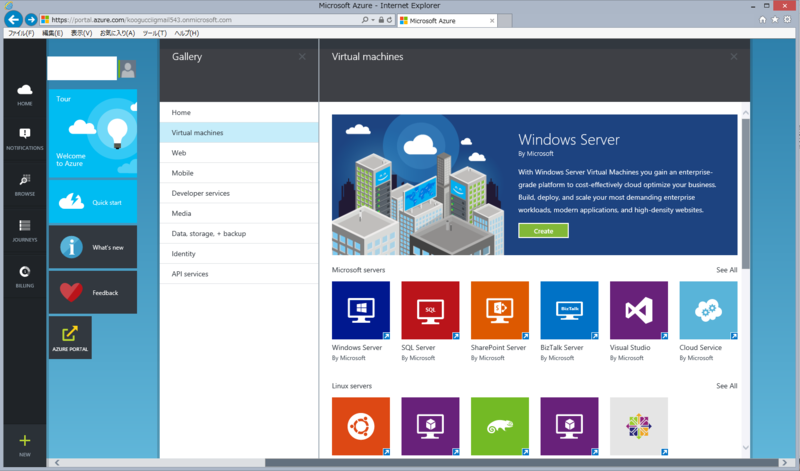The width and height of the screenshot is (800, 471).
Task: Click the browser Back arrow button
Action: tap(14, 19)
